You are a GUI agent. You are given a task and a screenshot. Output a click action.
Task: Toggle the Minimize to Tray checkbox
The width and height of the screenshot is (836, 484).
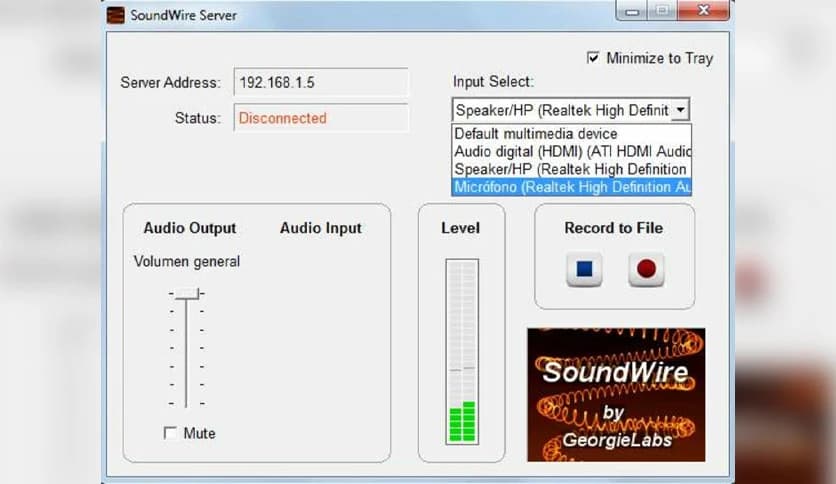click(593, 58)
